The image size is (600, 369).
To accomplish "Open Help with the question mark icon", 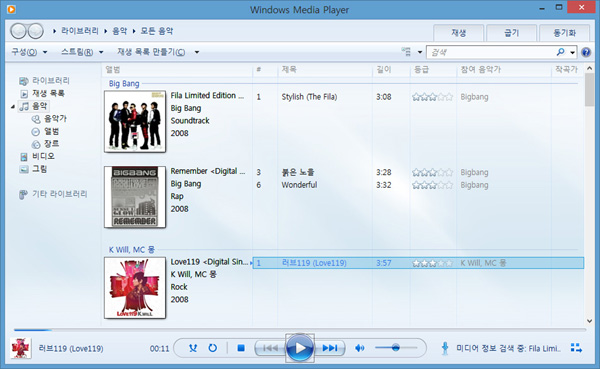I will pyautogui.click(x=586, y=52).
